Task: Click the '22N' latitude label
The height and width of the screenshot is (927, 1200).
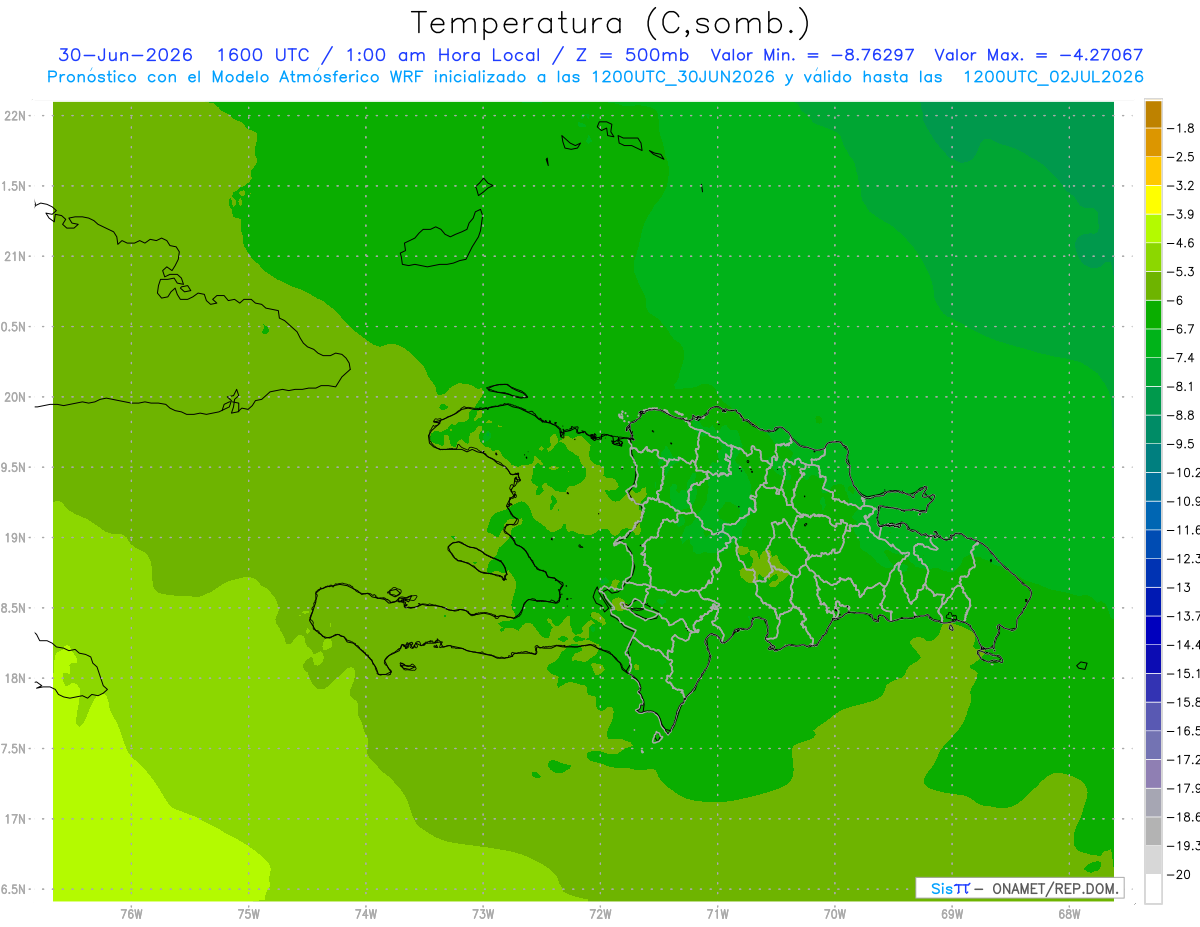Action: (x=16, y=116)
